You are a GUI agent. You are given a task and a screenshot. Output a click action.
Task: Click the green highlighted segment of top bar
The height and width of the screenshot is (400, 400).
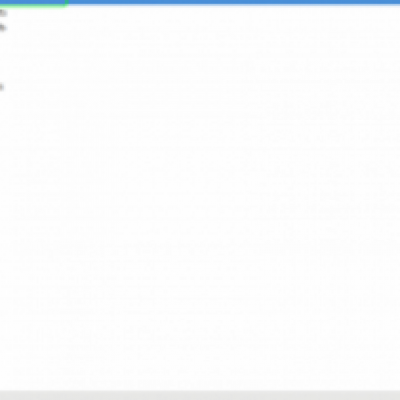click(x=33, y=2)
